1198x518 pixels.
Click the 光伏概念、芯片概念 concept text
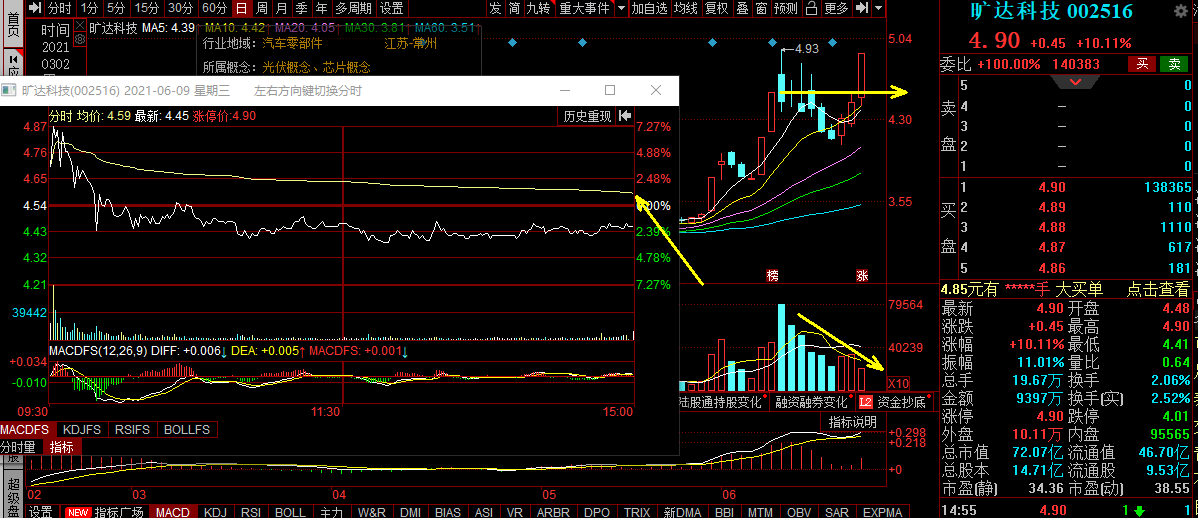click(x=316, y=68)
